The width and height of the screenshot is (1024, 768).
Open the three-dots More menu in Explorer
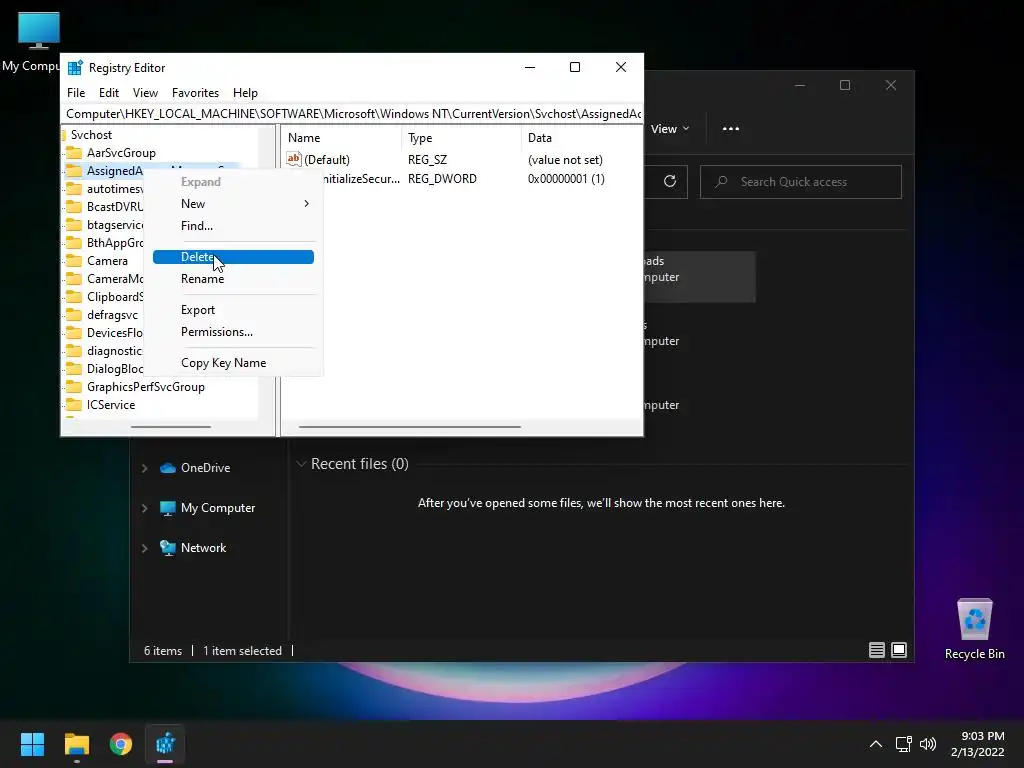731,129
